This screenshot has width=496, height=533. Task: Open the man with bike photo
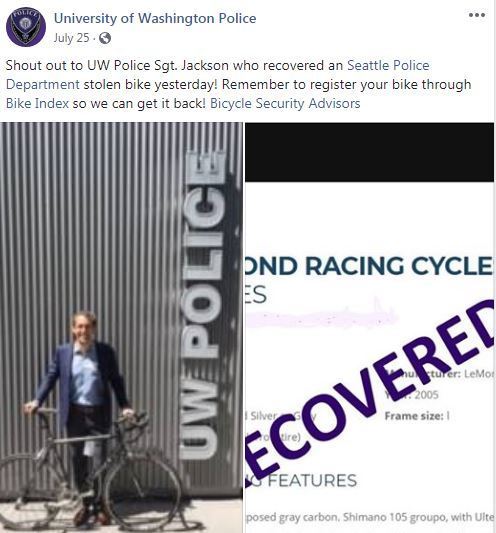point(121,327)
